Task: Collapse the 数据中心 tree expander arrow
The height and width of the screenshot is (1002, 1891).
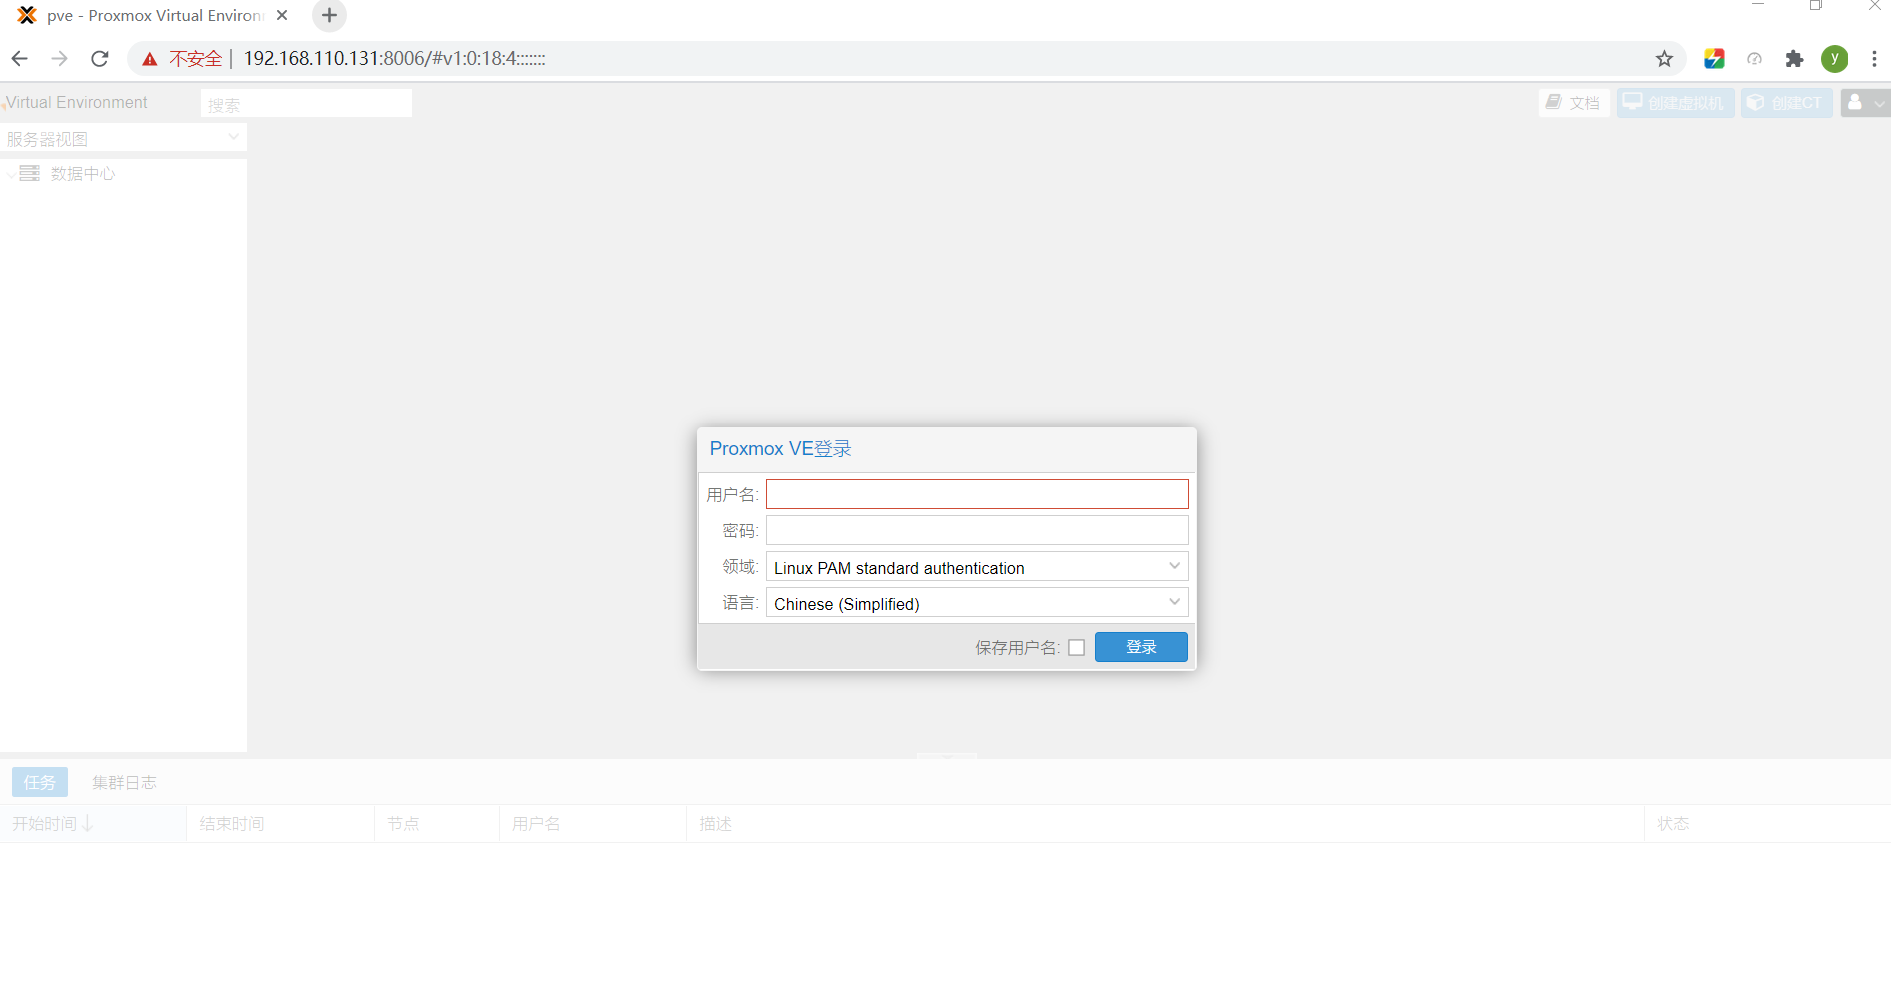Action: [x=10, y=174]
